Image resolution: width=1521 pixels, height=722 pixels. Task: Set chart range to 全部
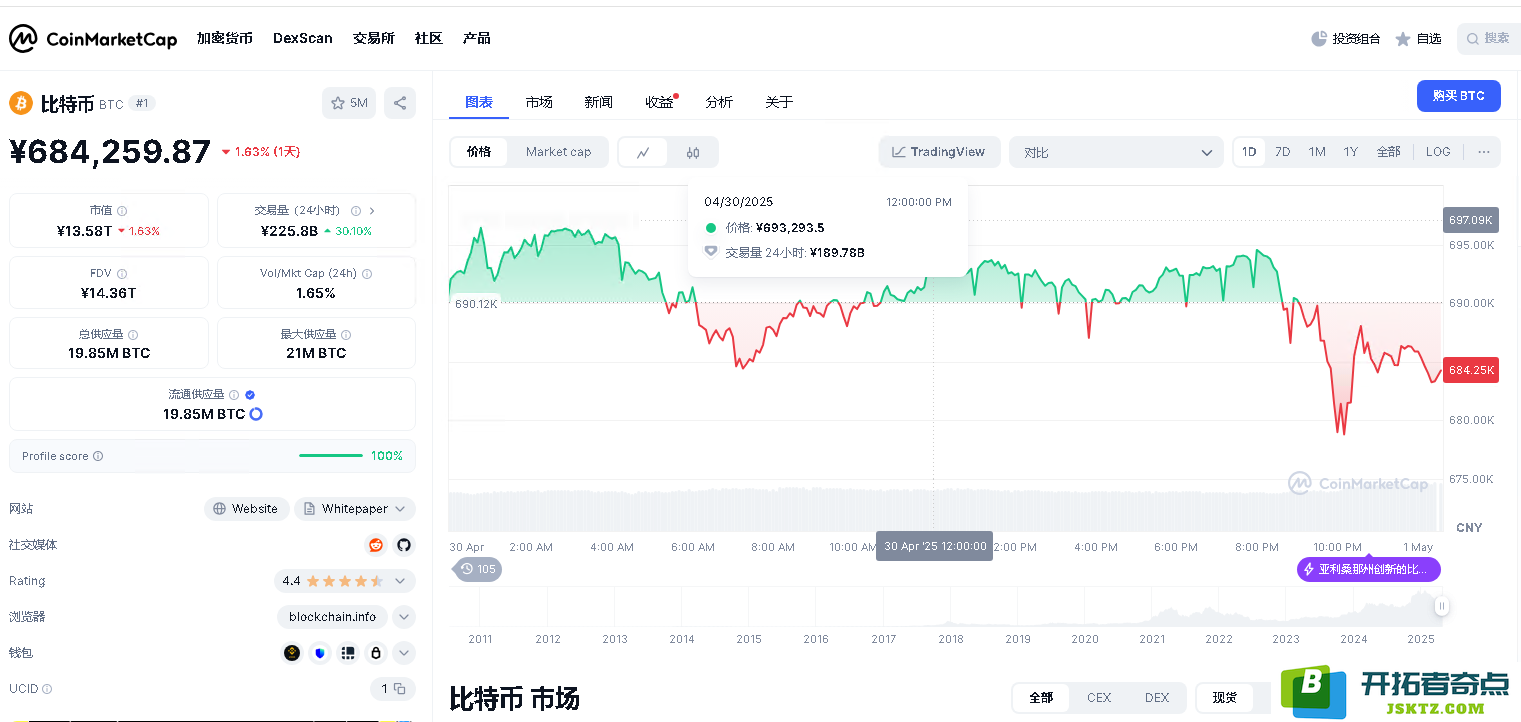[1389, 152]
